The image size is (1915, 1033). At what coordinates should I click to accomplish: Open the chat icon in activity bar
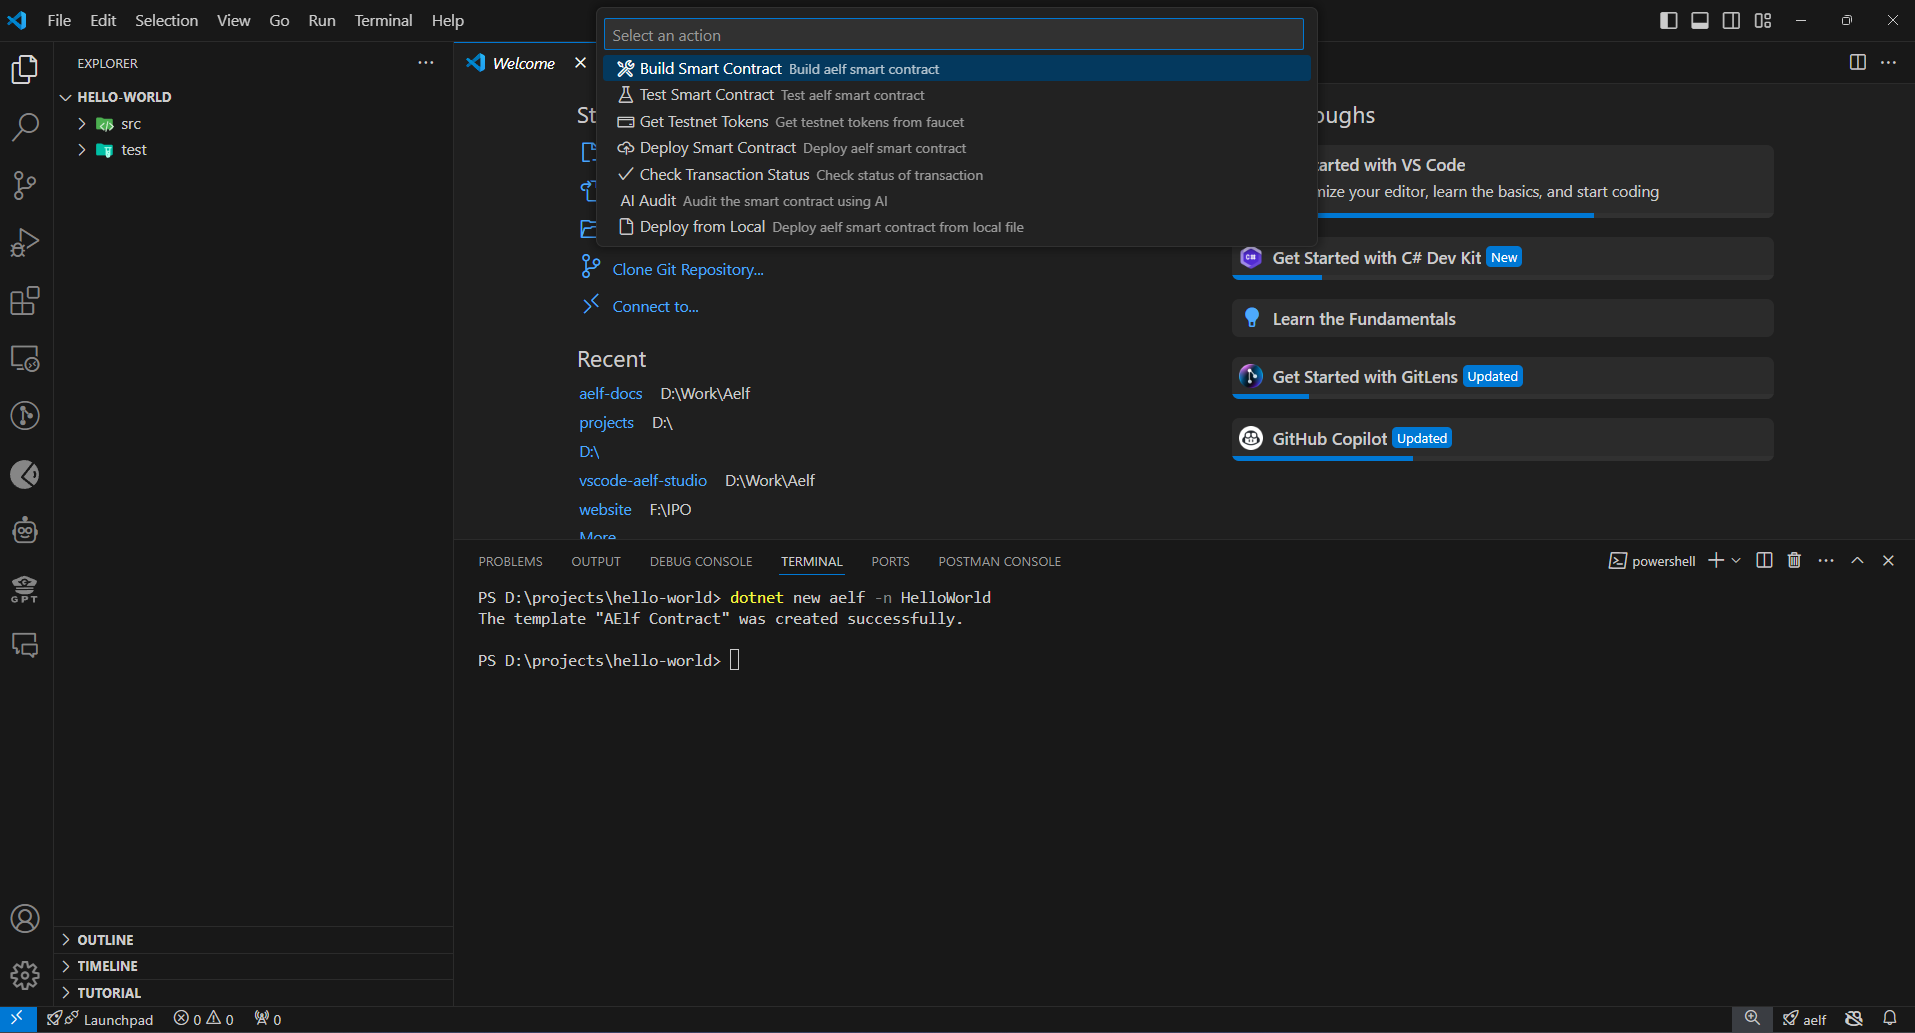(25, 645)
